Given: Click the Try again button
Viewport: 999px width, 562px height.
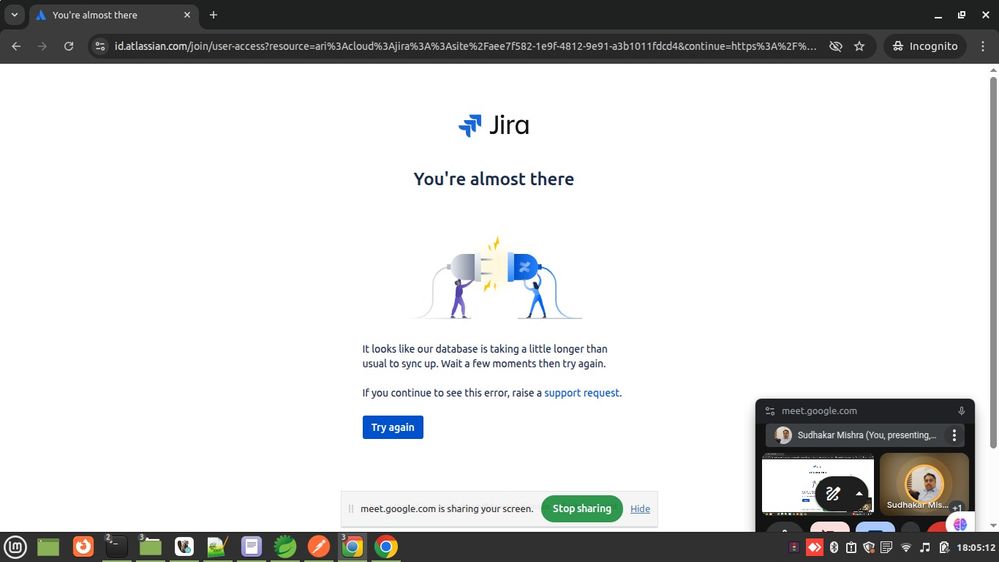Looking at the screenshot, I should (392, 427).
